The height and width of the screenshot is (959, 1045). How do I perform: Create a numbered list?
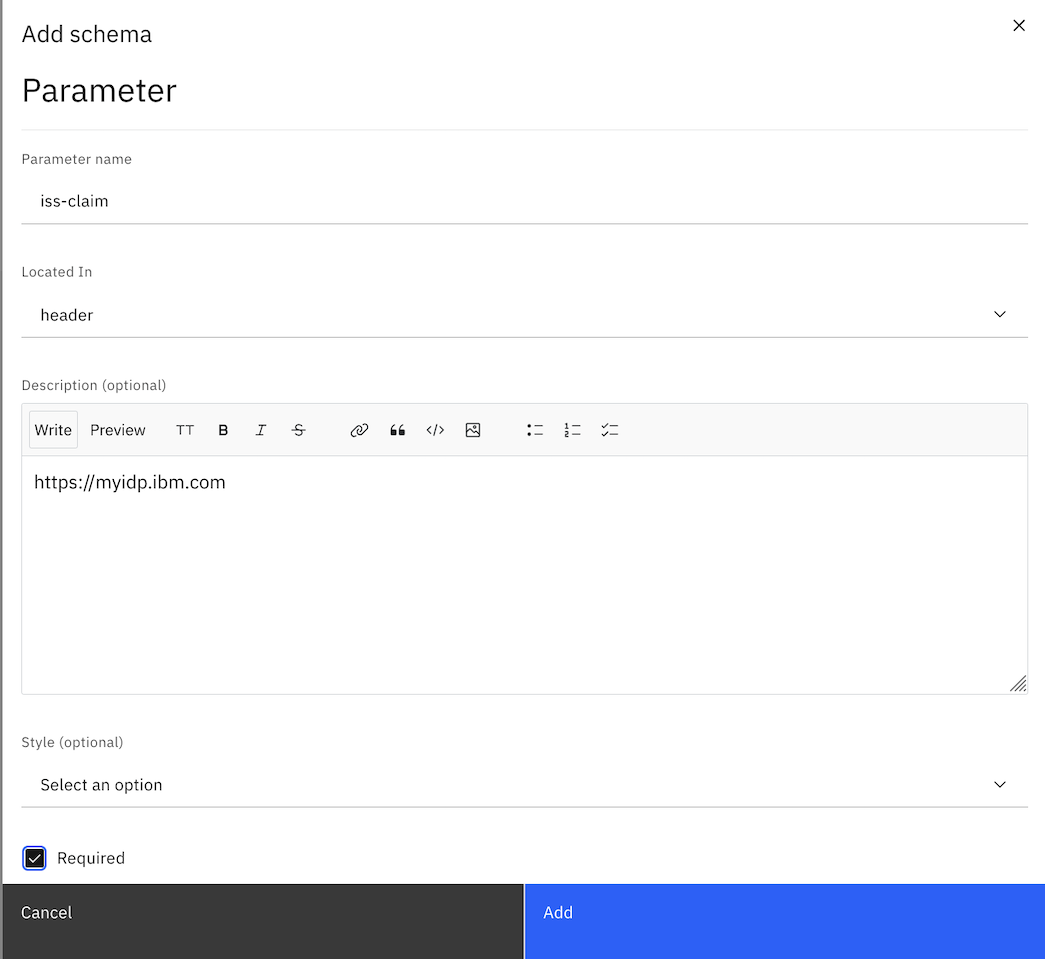pyautogui.click(x=572, y=430)
